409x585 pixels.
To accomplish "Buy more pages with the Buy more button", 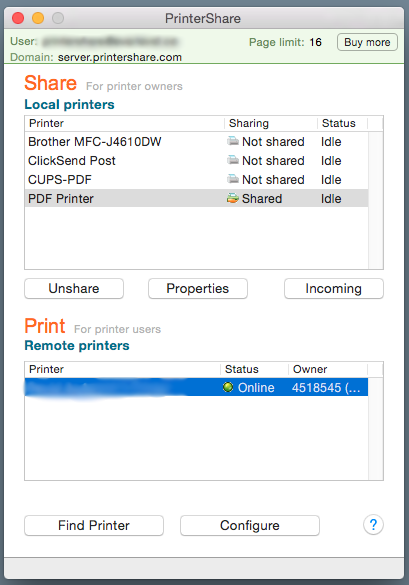I will click(367, 42).
